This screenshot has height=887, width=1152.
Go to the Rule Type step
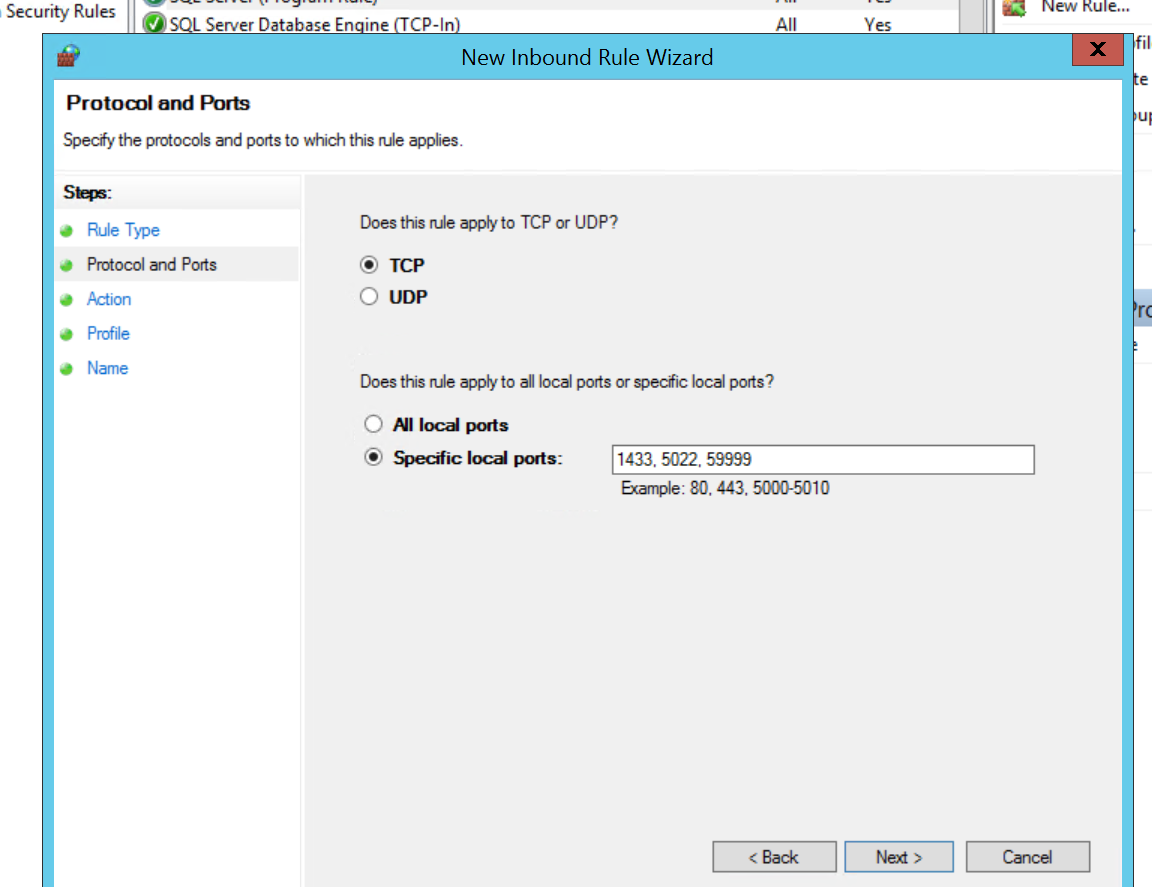pos(123,230)
